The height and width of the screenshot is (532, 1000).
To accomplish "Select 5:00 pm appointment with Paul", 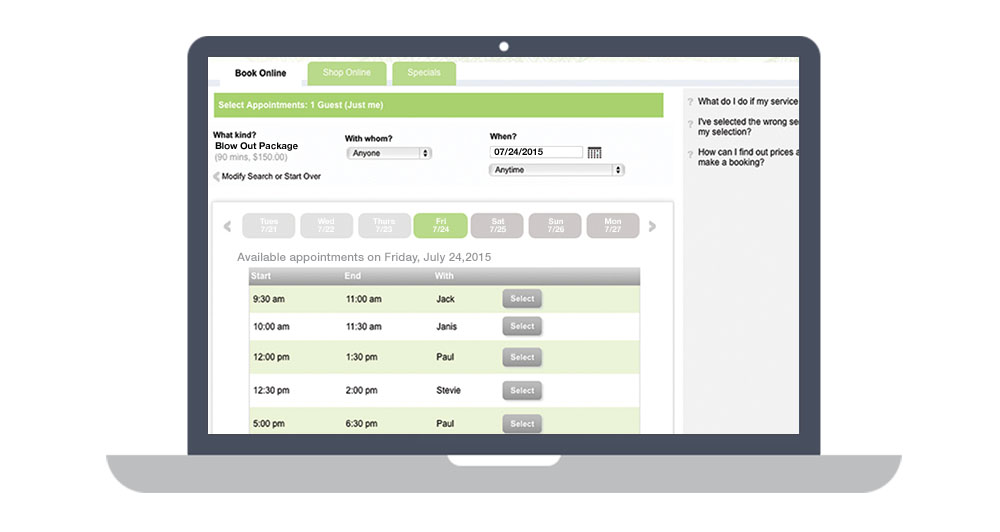I will coord(522,424).
